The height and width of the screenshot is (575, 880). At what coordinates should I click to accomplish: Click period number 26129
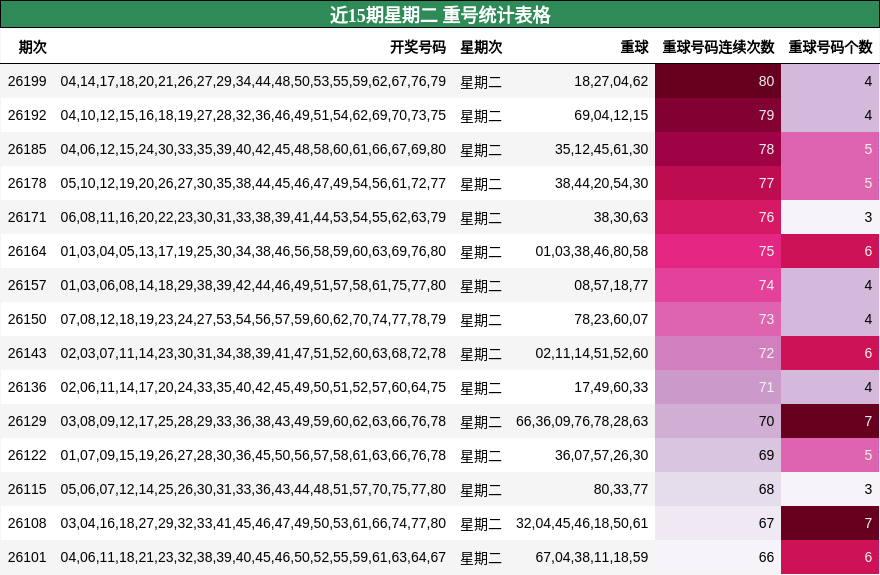click(x=27, y=421)
